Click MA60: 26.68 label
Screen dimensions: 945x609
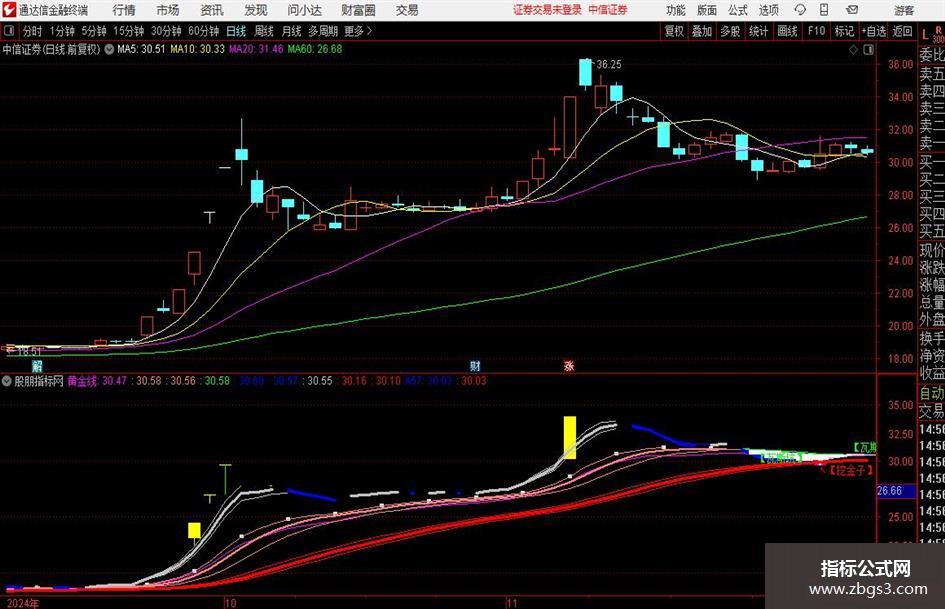coord(315,49)
